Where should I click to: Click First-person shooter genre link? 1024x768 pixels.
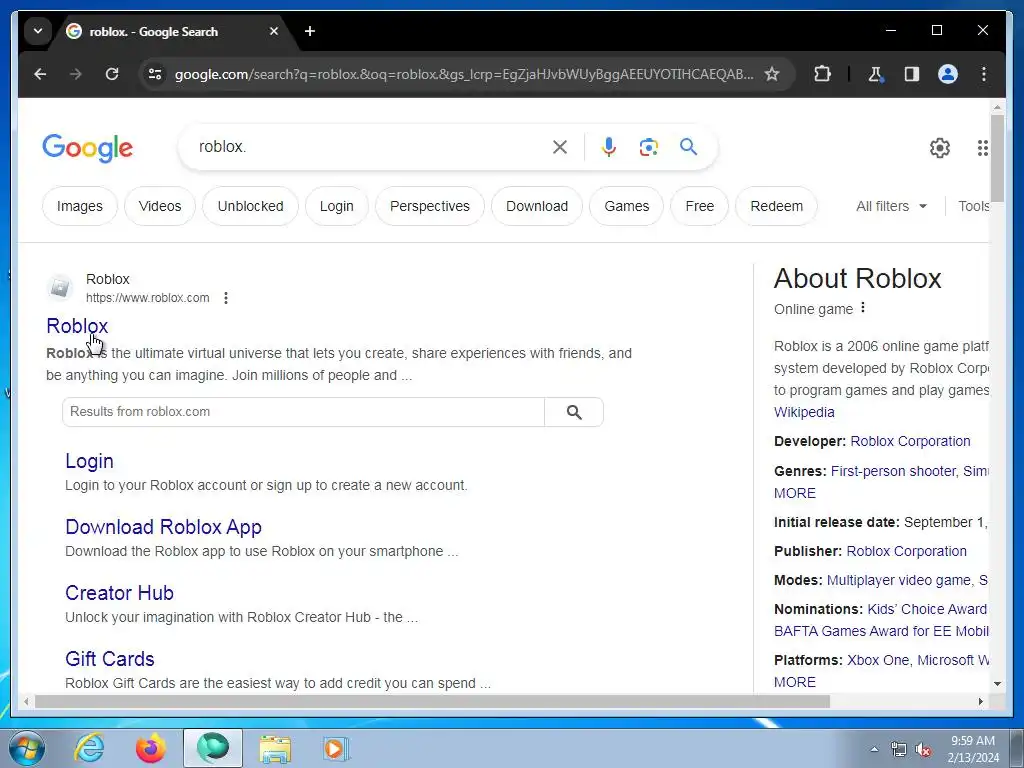893,472
